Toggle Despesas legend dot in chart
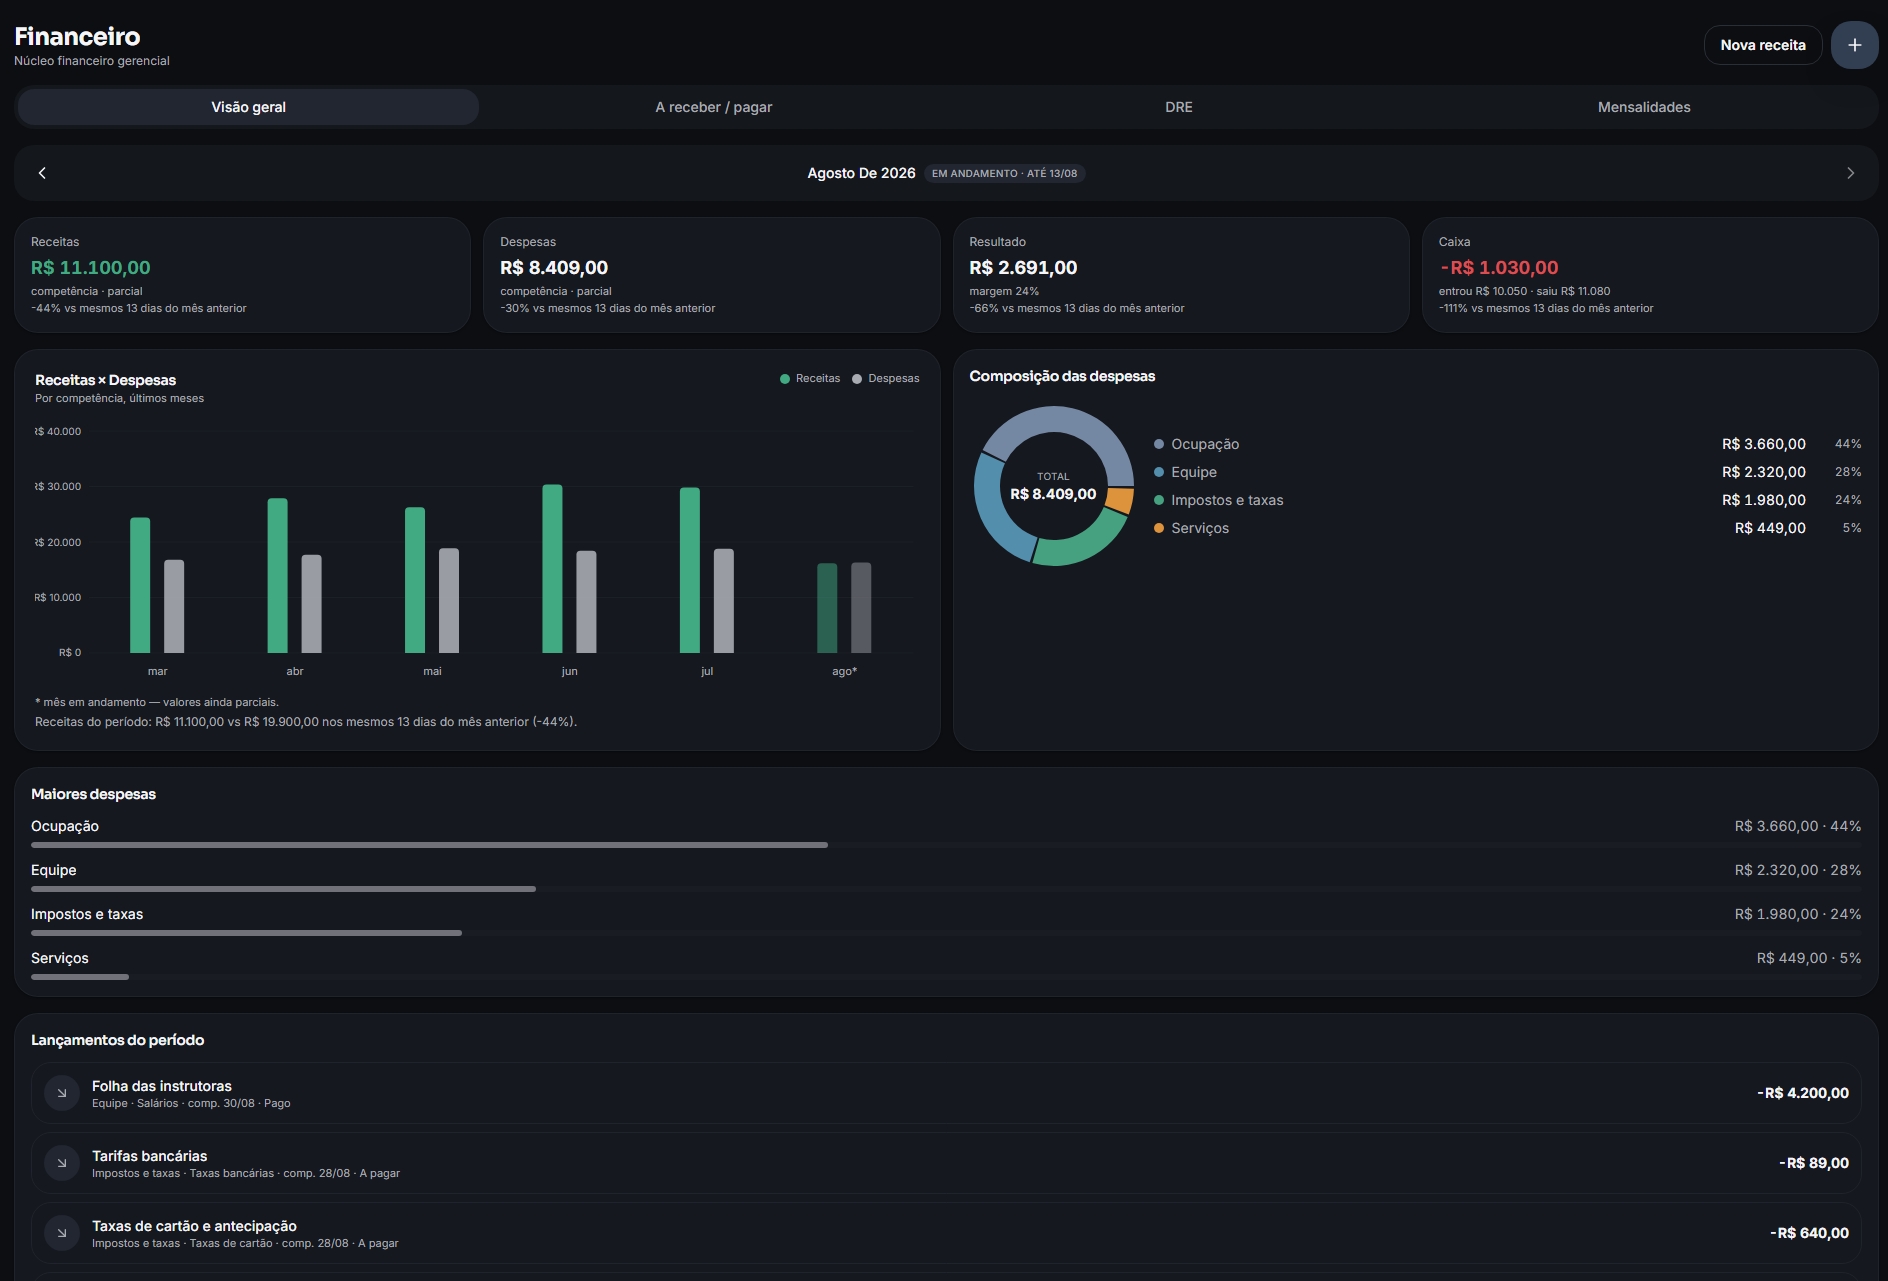This screenshot has height=1281, width=1888. pos(857,379)
